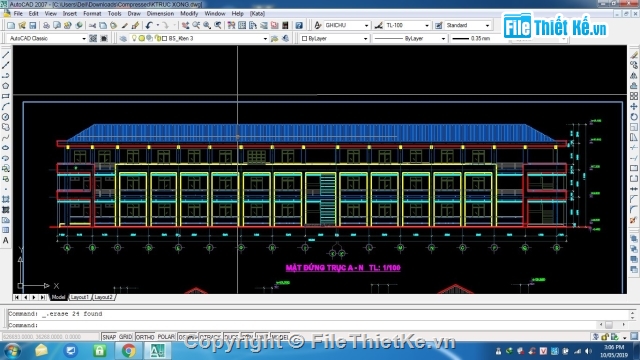Select the Move tool in Modify toolbar

pos(633,107)
